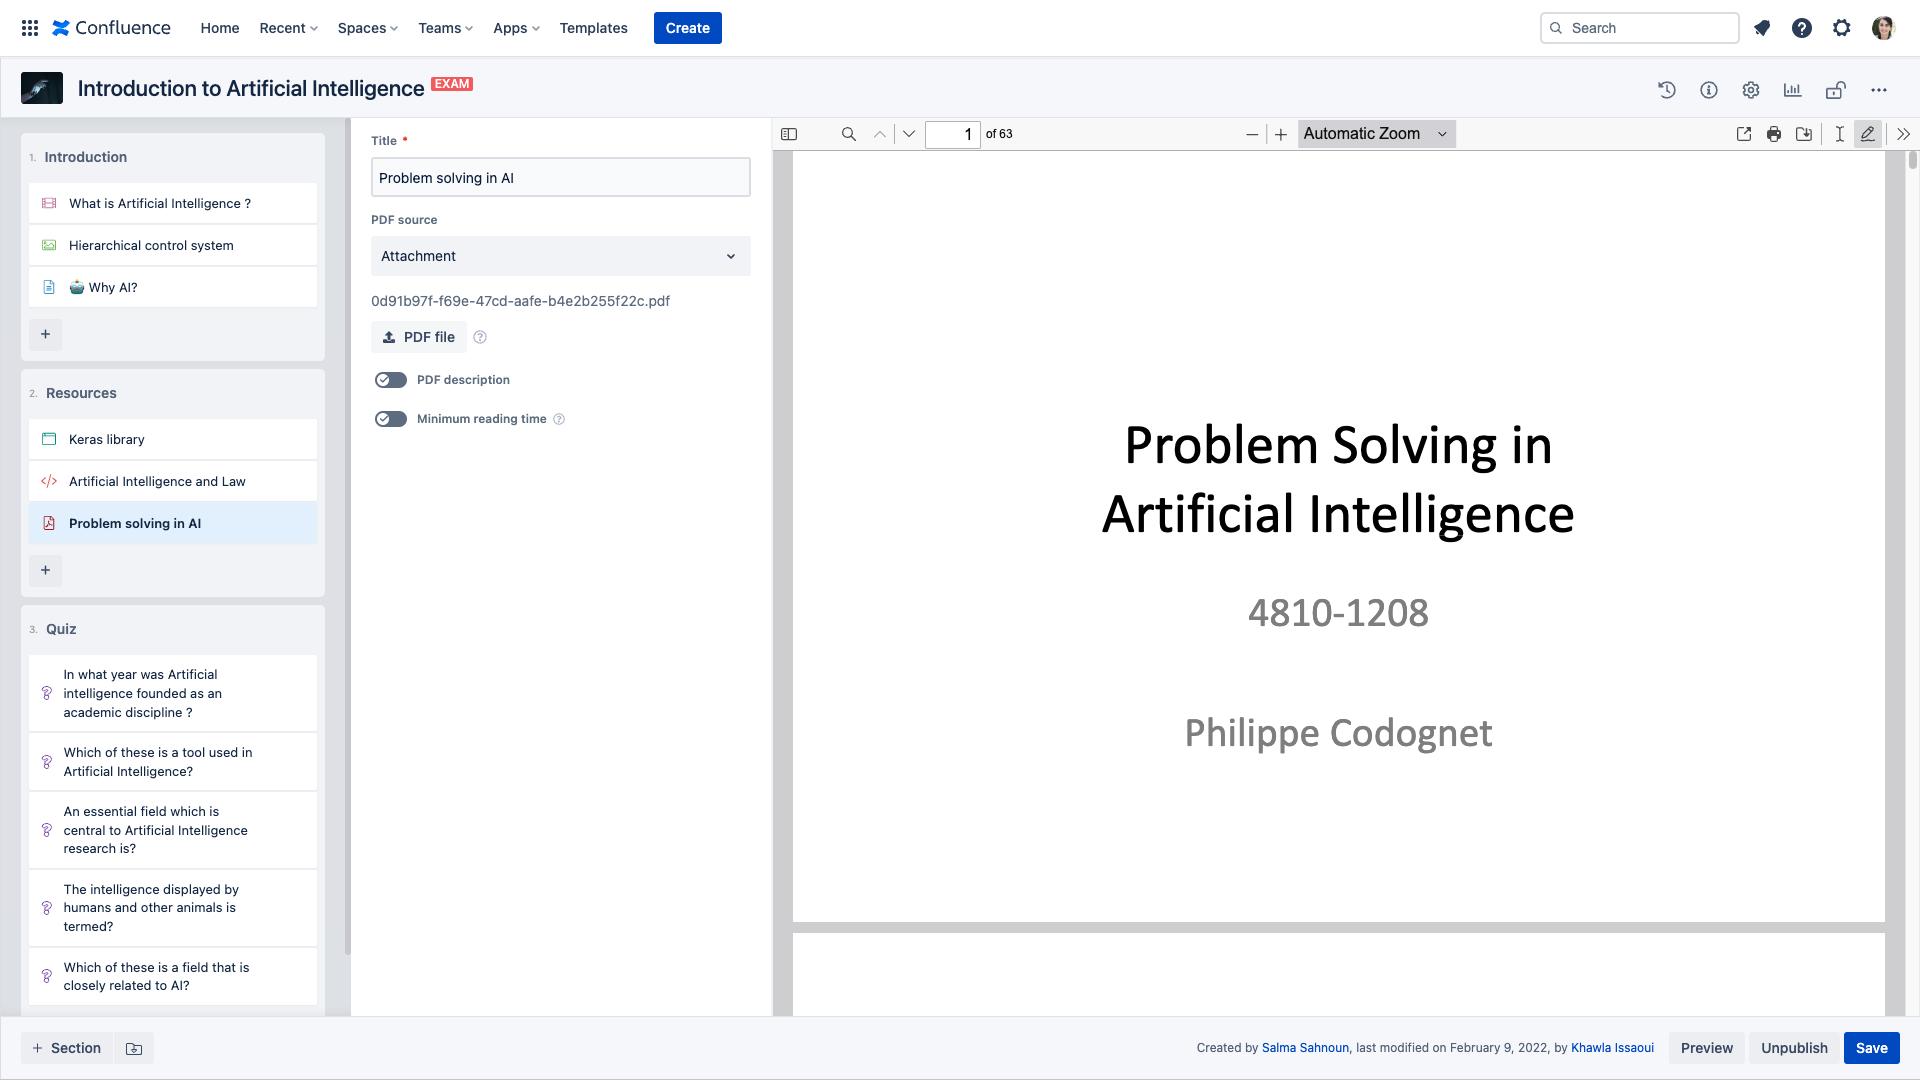
Task: Activate the PDF draw annotation tool
Action: (x=1868, y=134)
